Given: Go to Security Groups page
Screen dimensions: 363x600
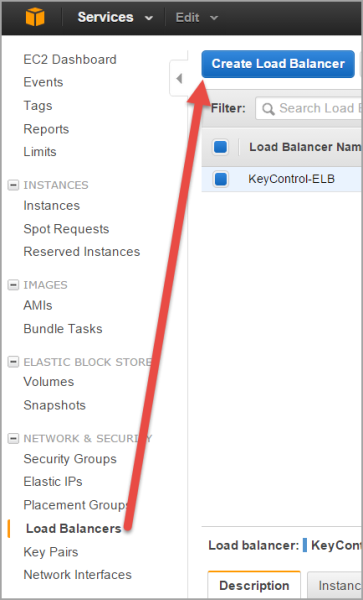Looking at the screenshot, I should click(x=70, y=459).
